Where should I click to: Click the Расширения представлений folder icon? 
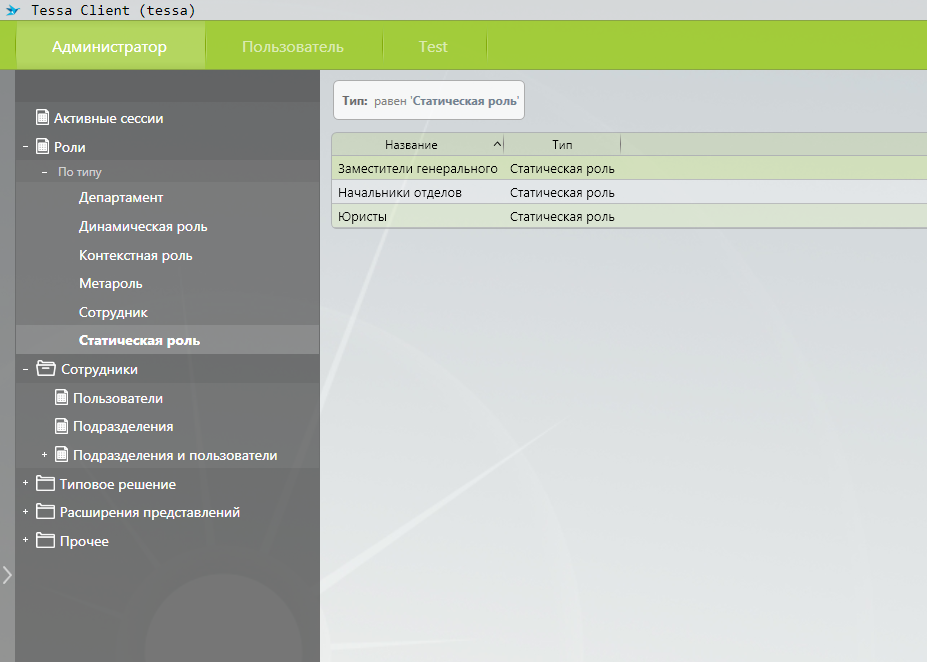(x=45, y=512)
